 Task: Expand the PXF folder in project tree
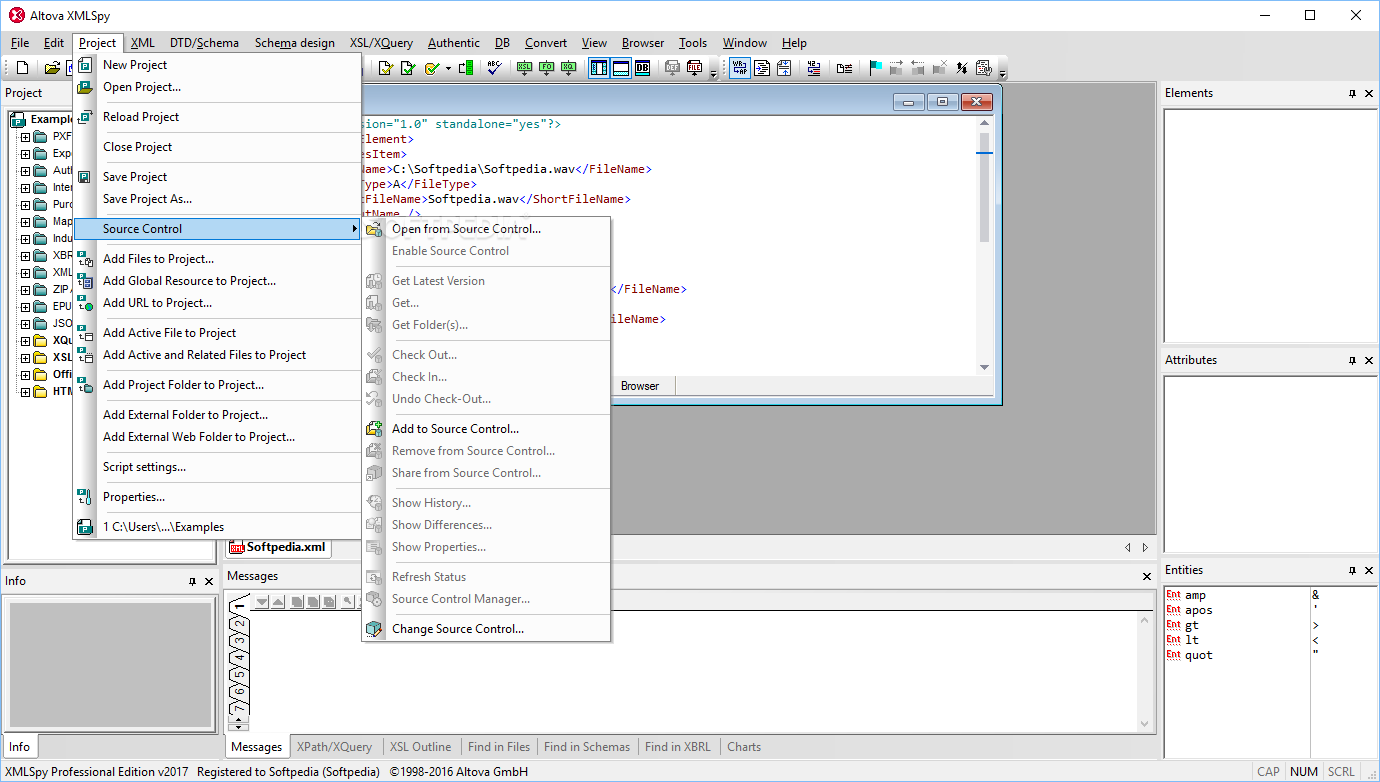pyautogui.click(x=26, y=137)
